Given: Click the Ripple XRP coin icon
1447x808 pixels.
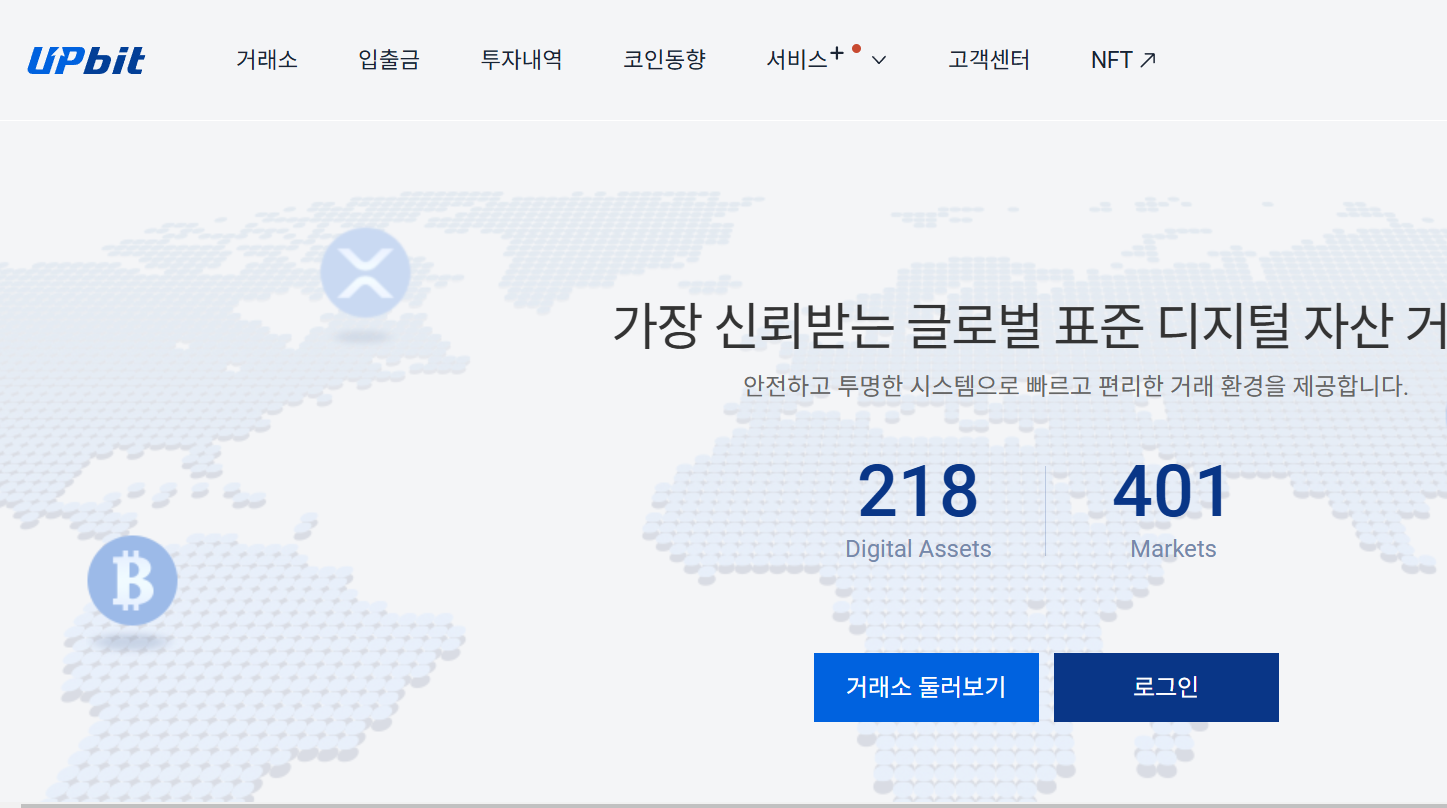Looking at the screenshot, I should (x=365, y=272).
